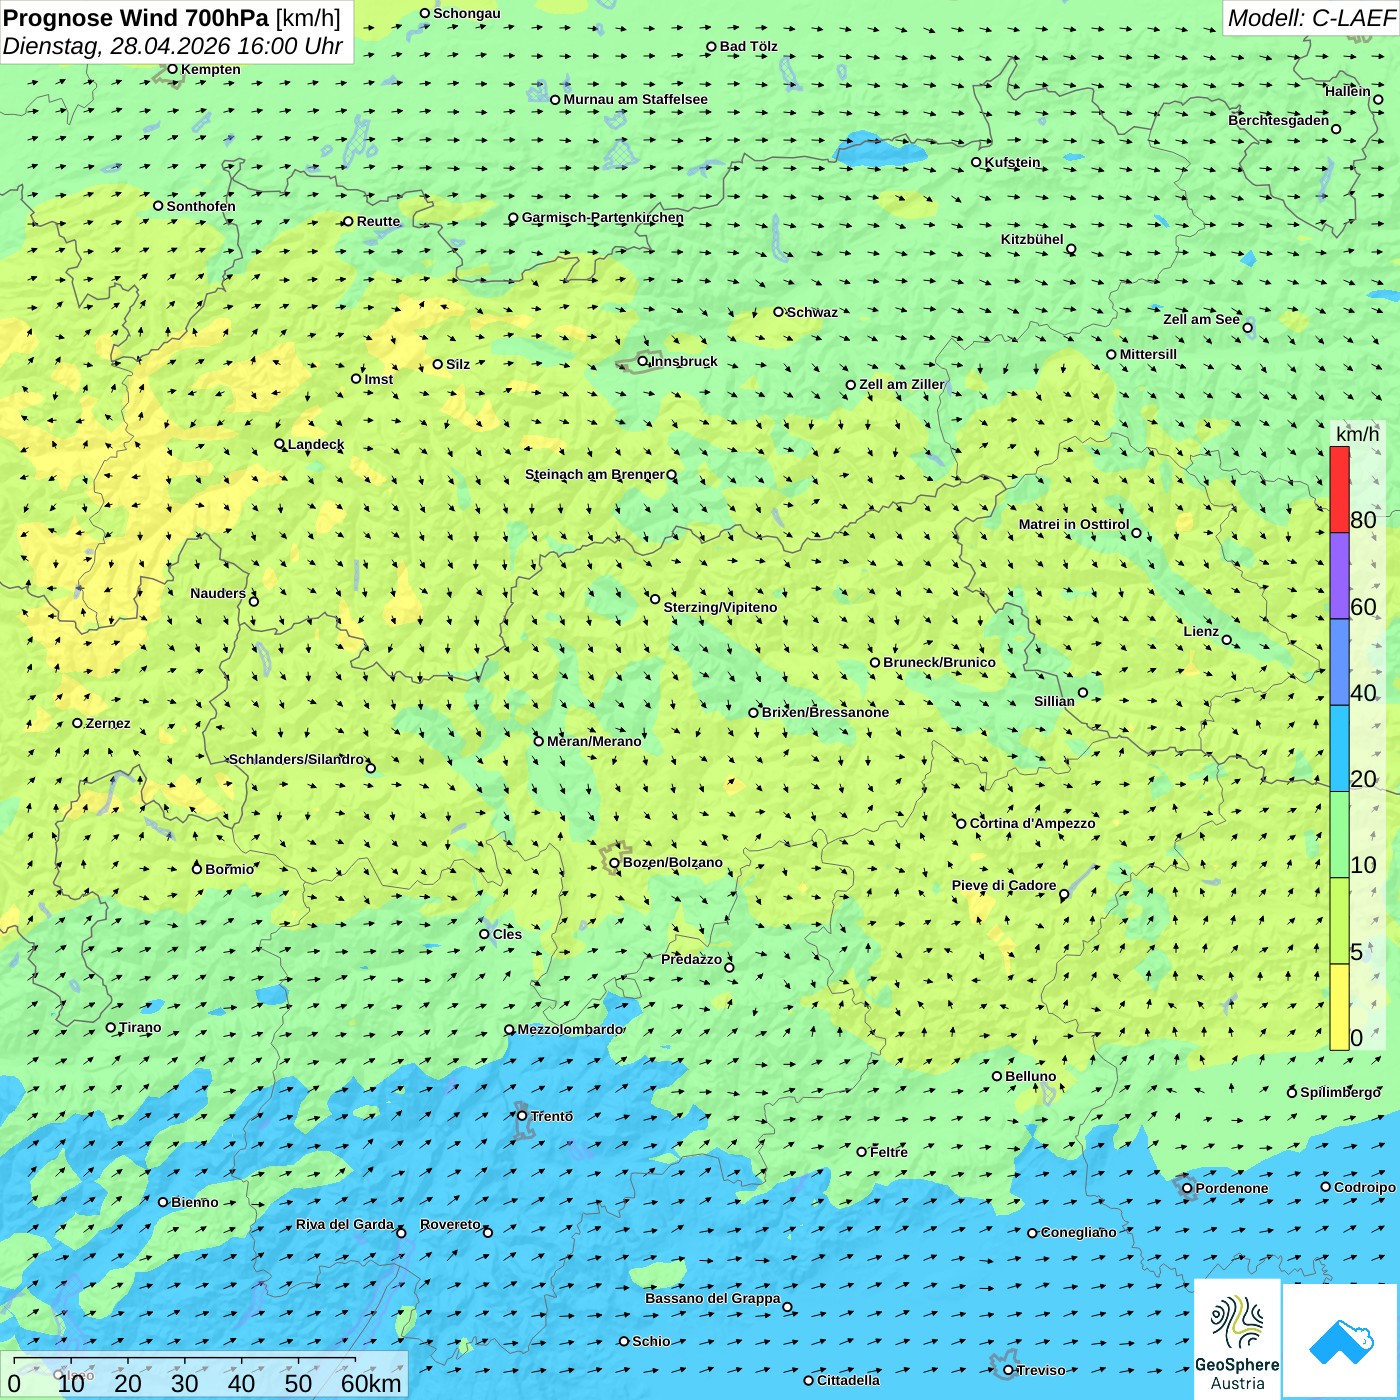Click the cyan 20–40 km/h legend segment

click(x=1339, y=748)
